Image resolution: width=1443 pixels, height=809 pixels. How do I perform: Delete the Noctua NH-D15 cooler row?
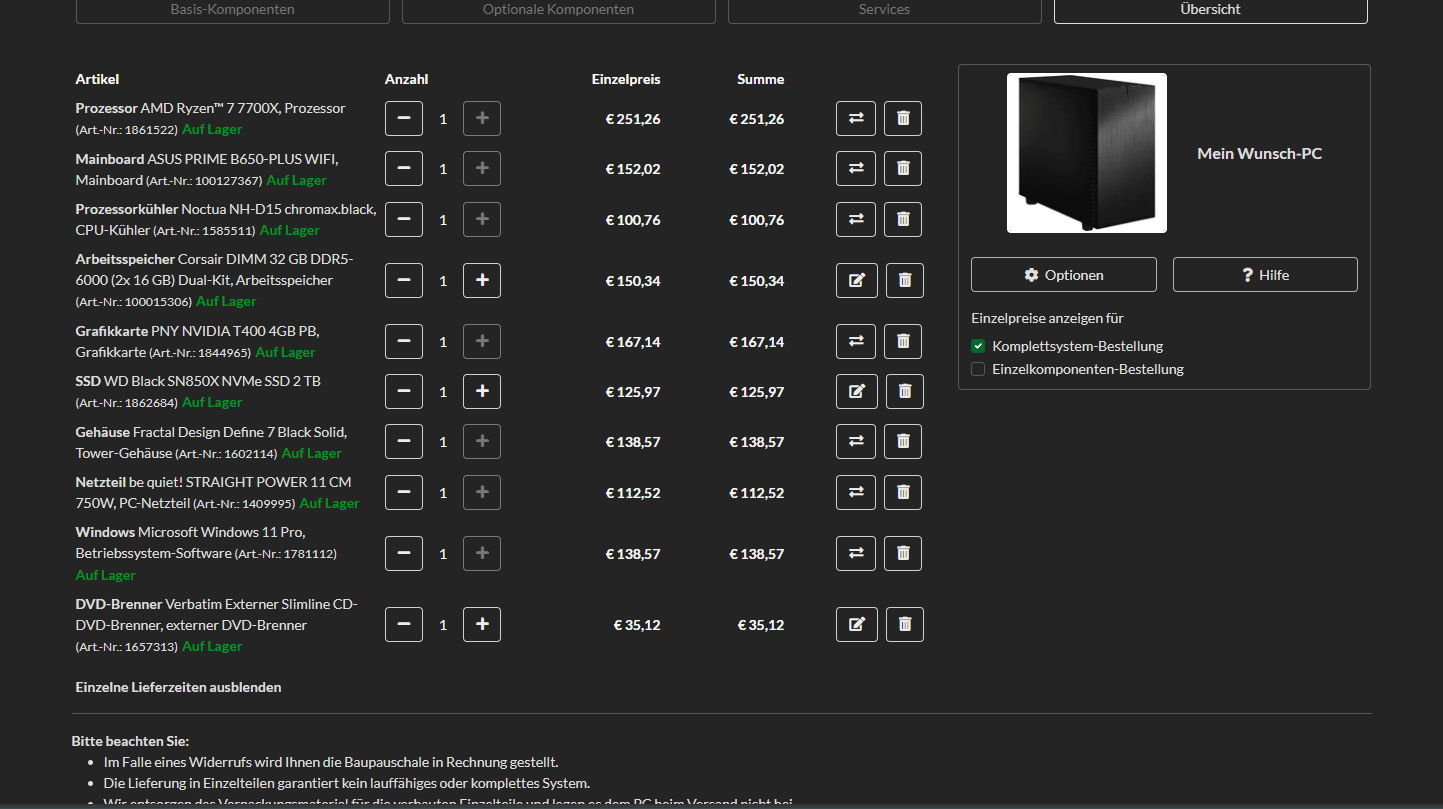(903, 219)
